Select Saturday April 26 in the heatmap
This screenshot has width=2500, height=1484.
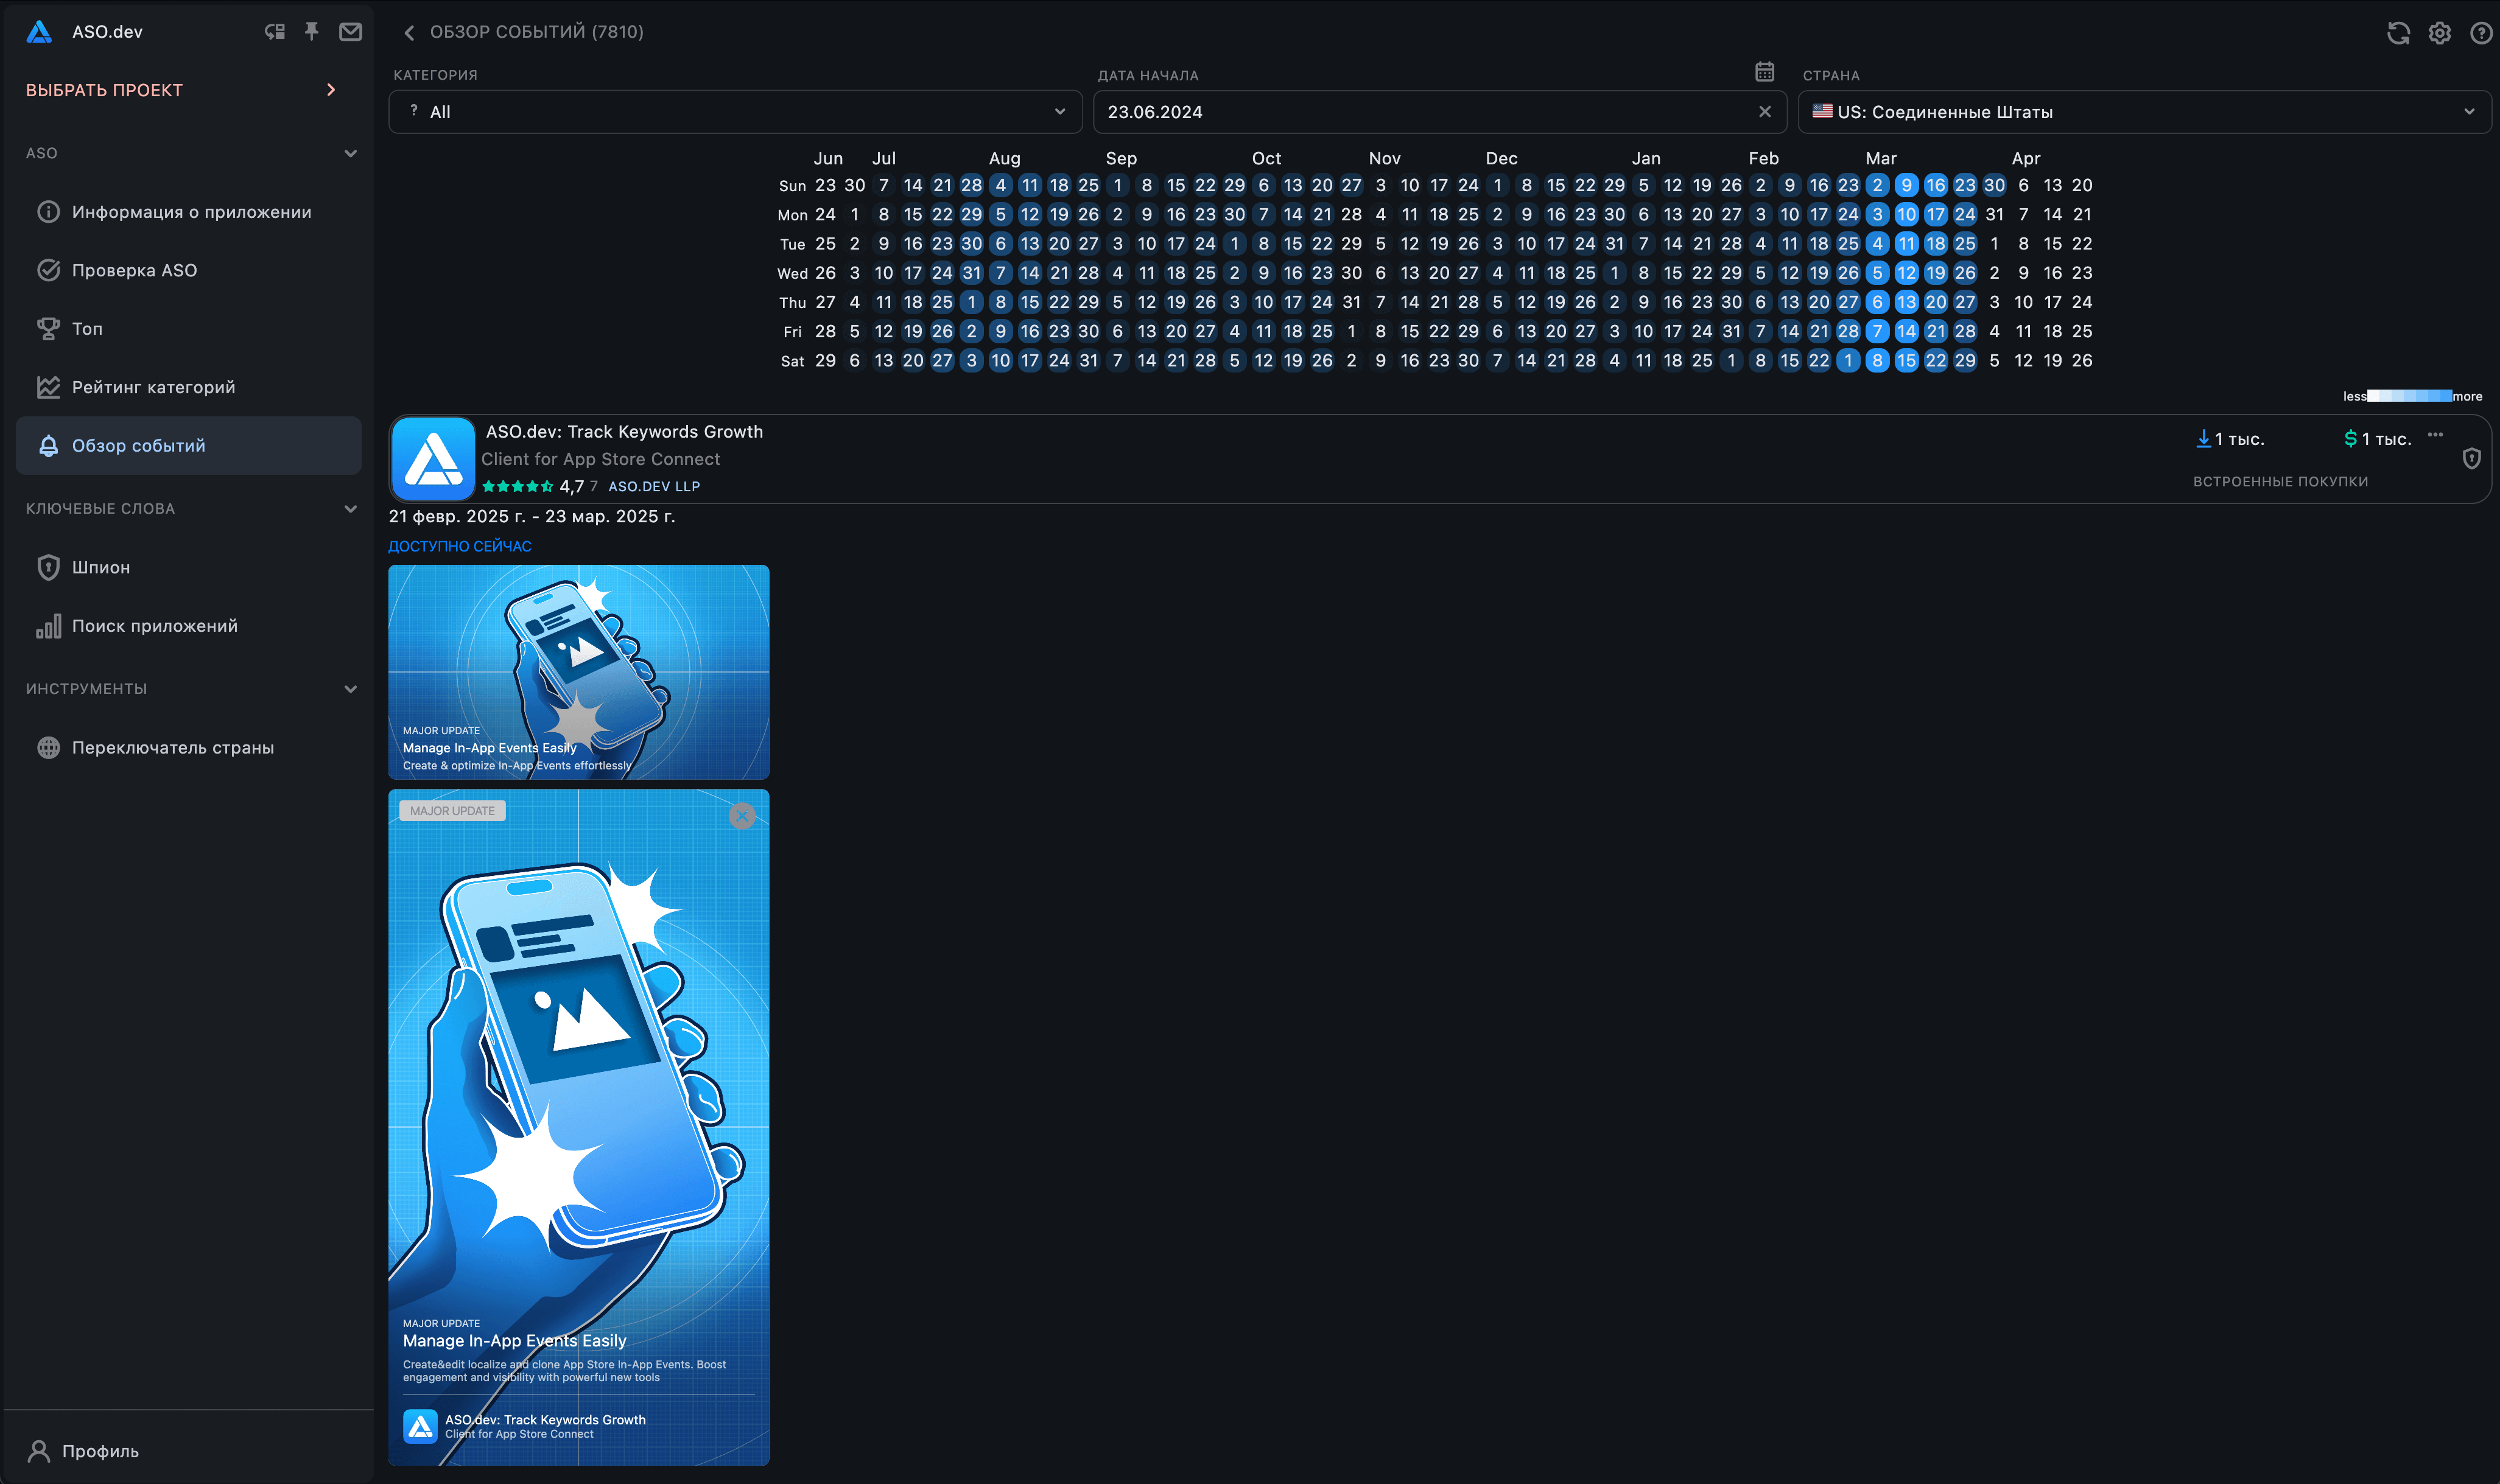tap(2082, 360)
